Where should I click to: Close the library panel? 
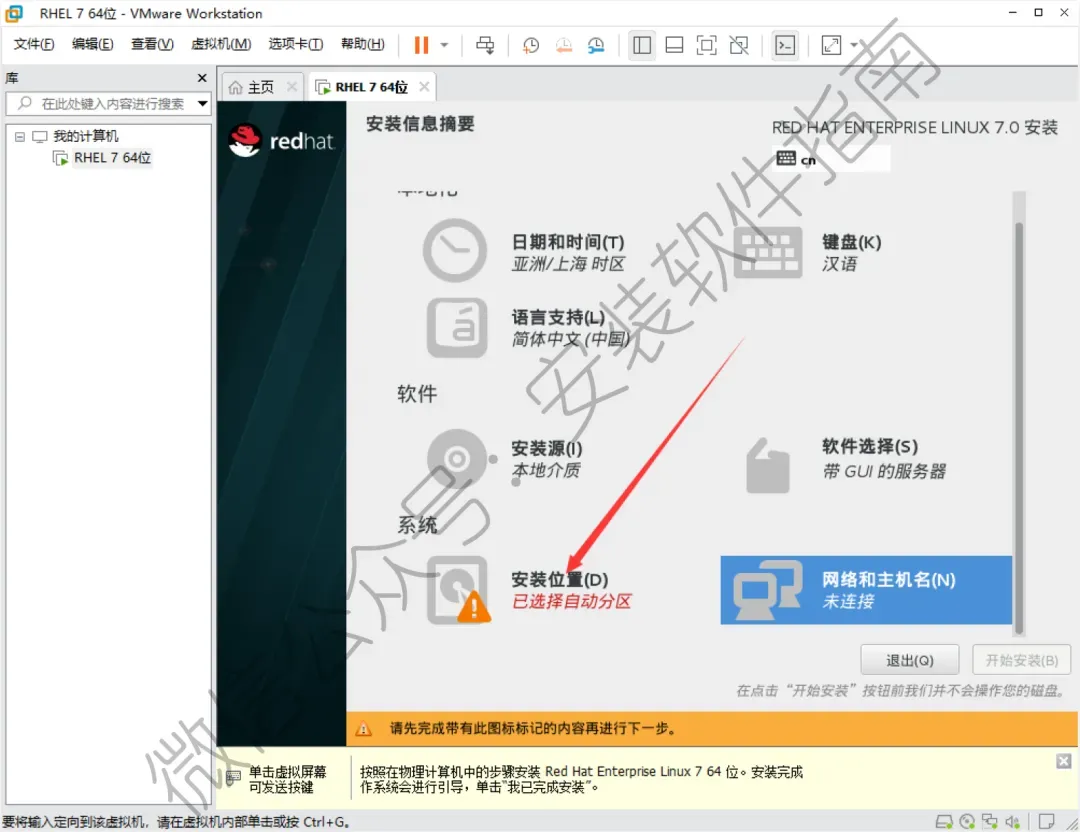202,78
